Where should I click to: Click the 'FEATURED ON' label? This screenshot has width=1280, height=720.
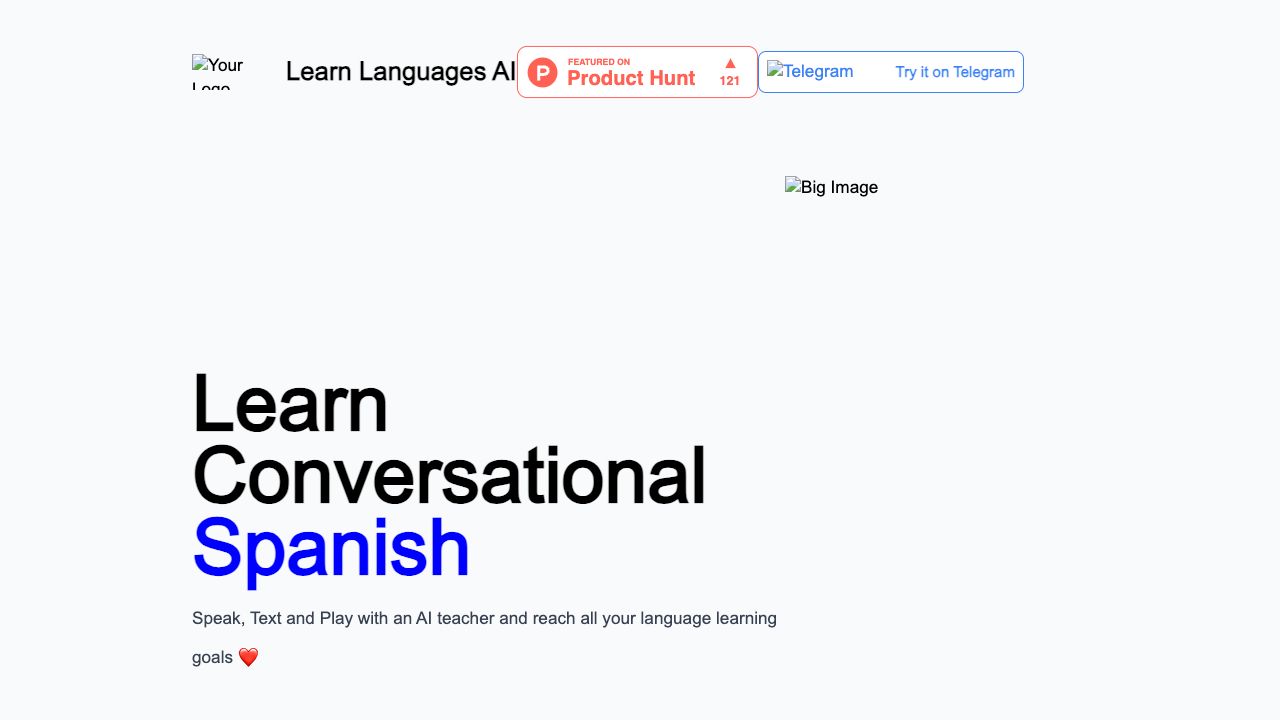(x=598, y=62)
